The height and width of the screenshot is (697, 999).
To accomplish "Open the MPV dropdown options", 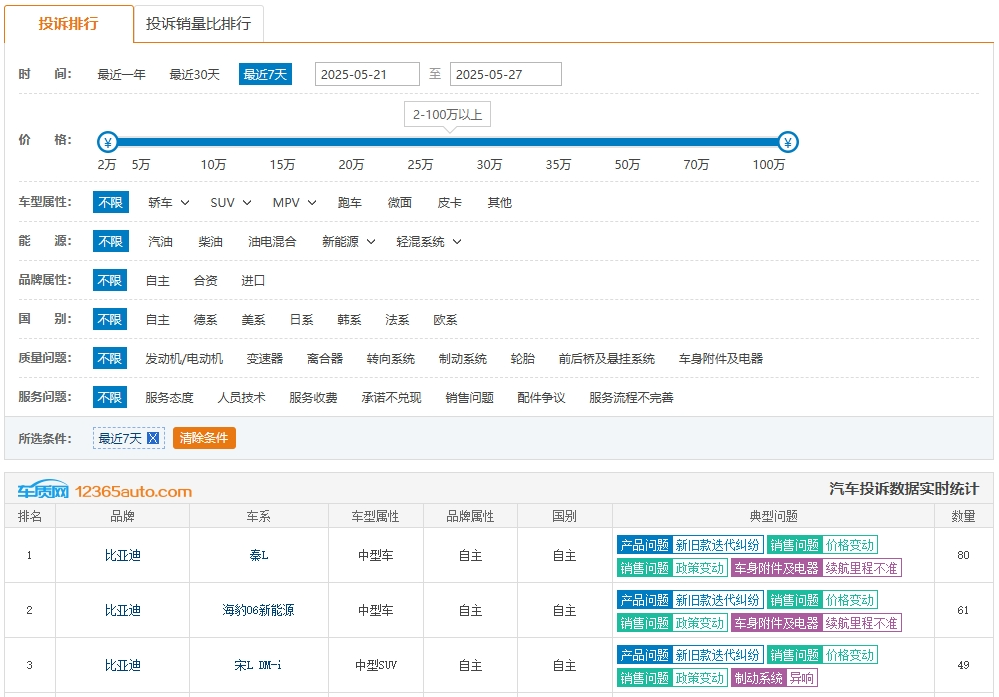I will (x=294, y=202).
